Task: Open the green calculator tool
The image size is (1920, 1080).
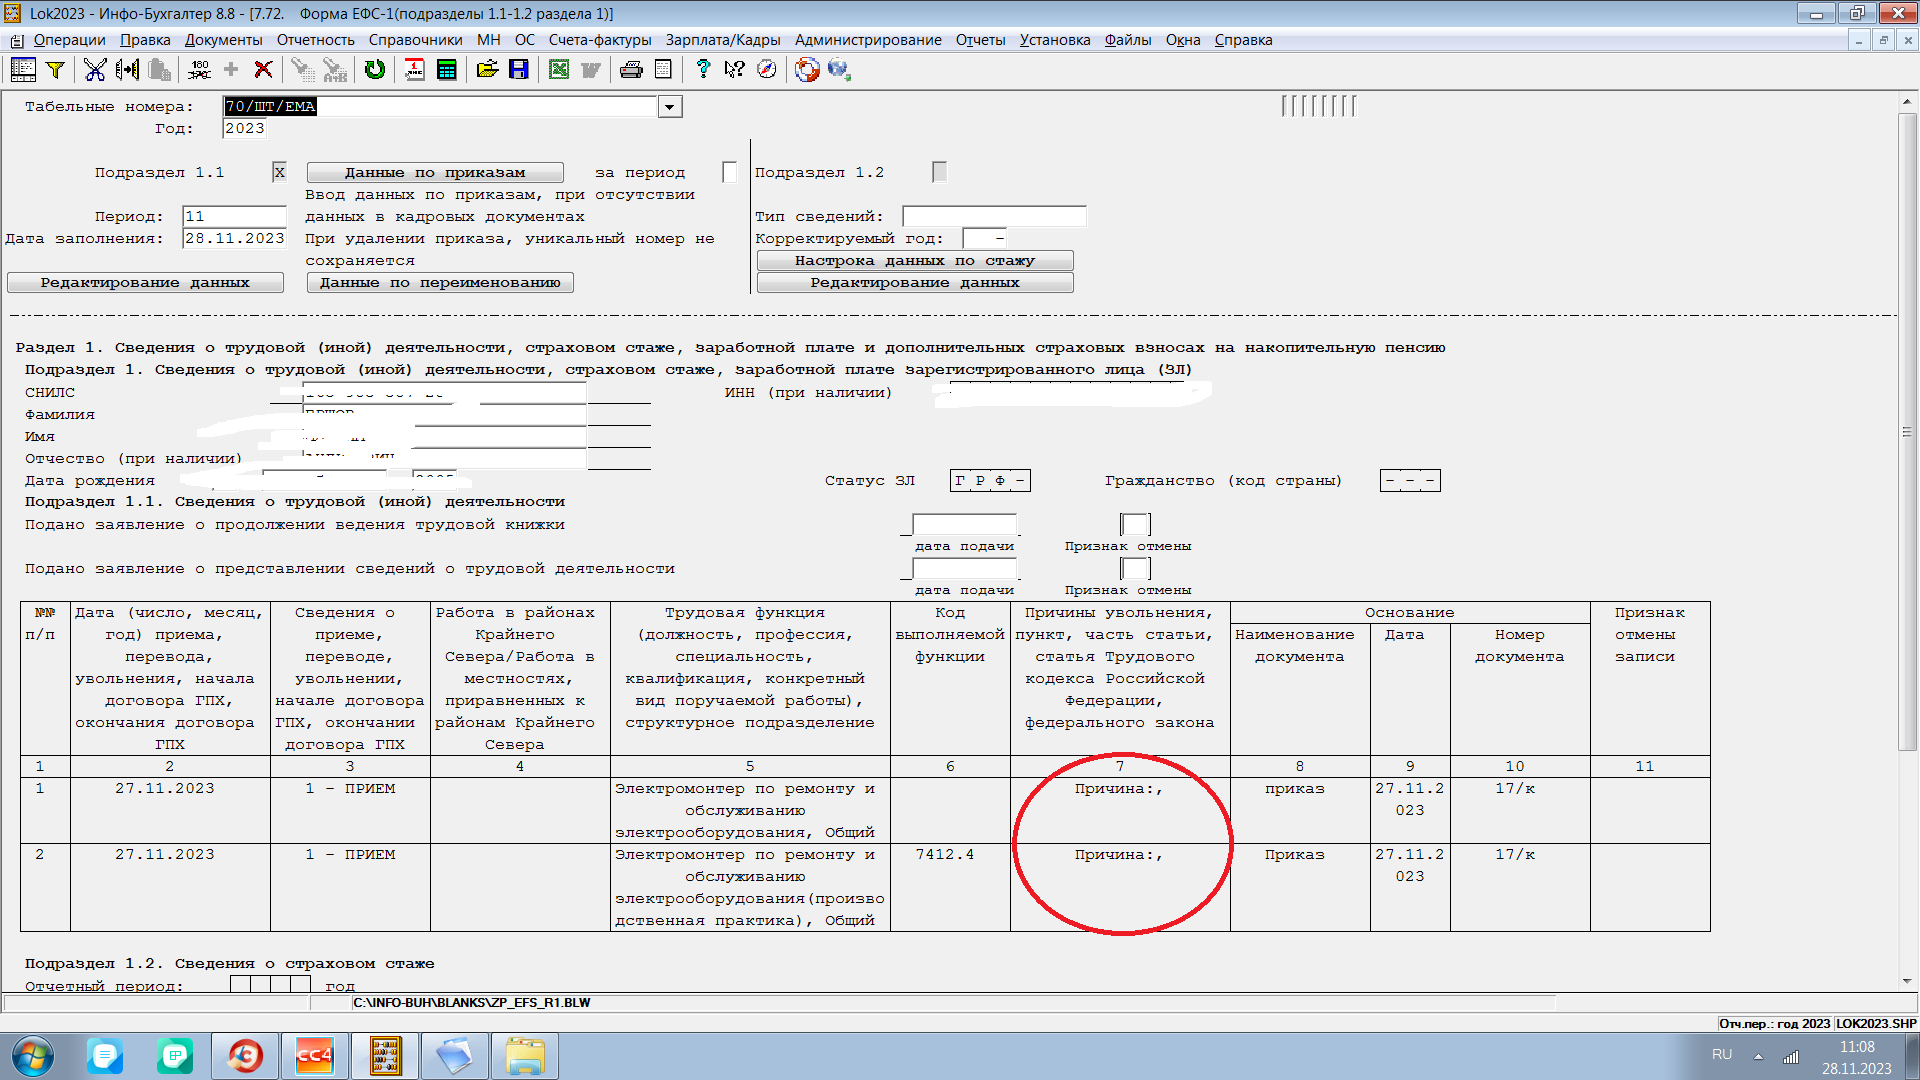Action: coord(447,69)
